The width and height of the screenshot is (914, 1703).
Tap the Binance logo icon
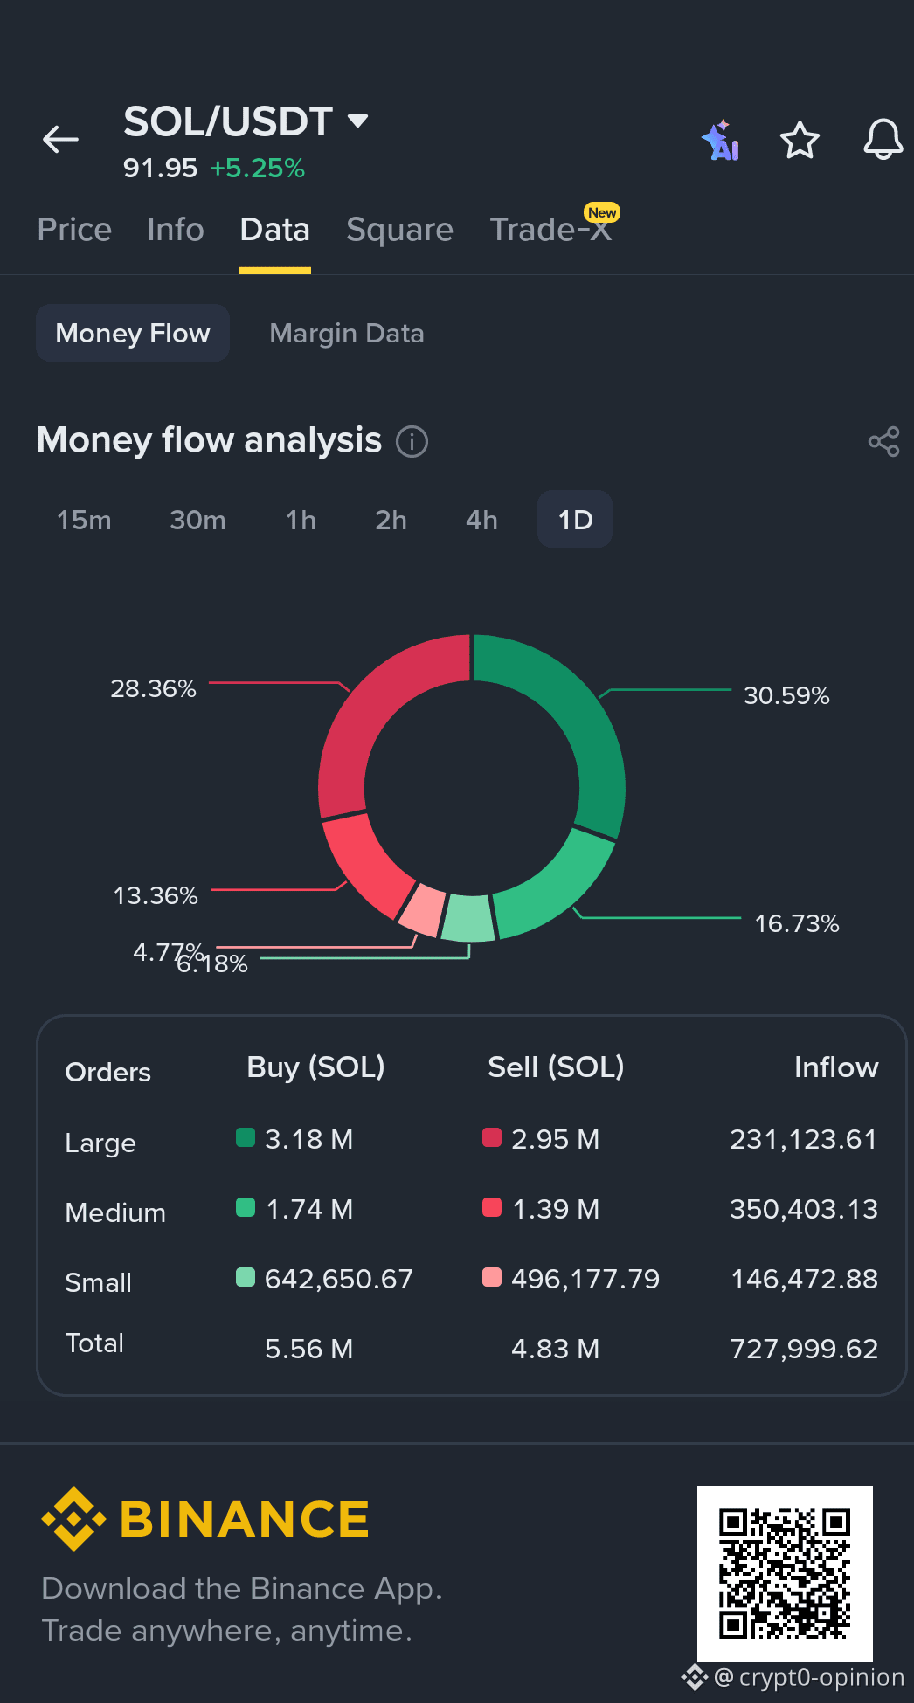[73, 1519]
